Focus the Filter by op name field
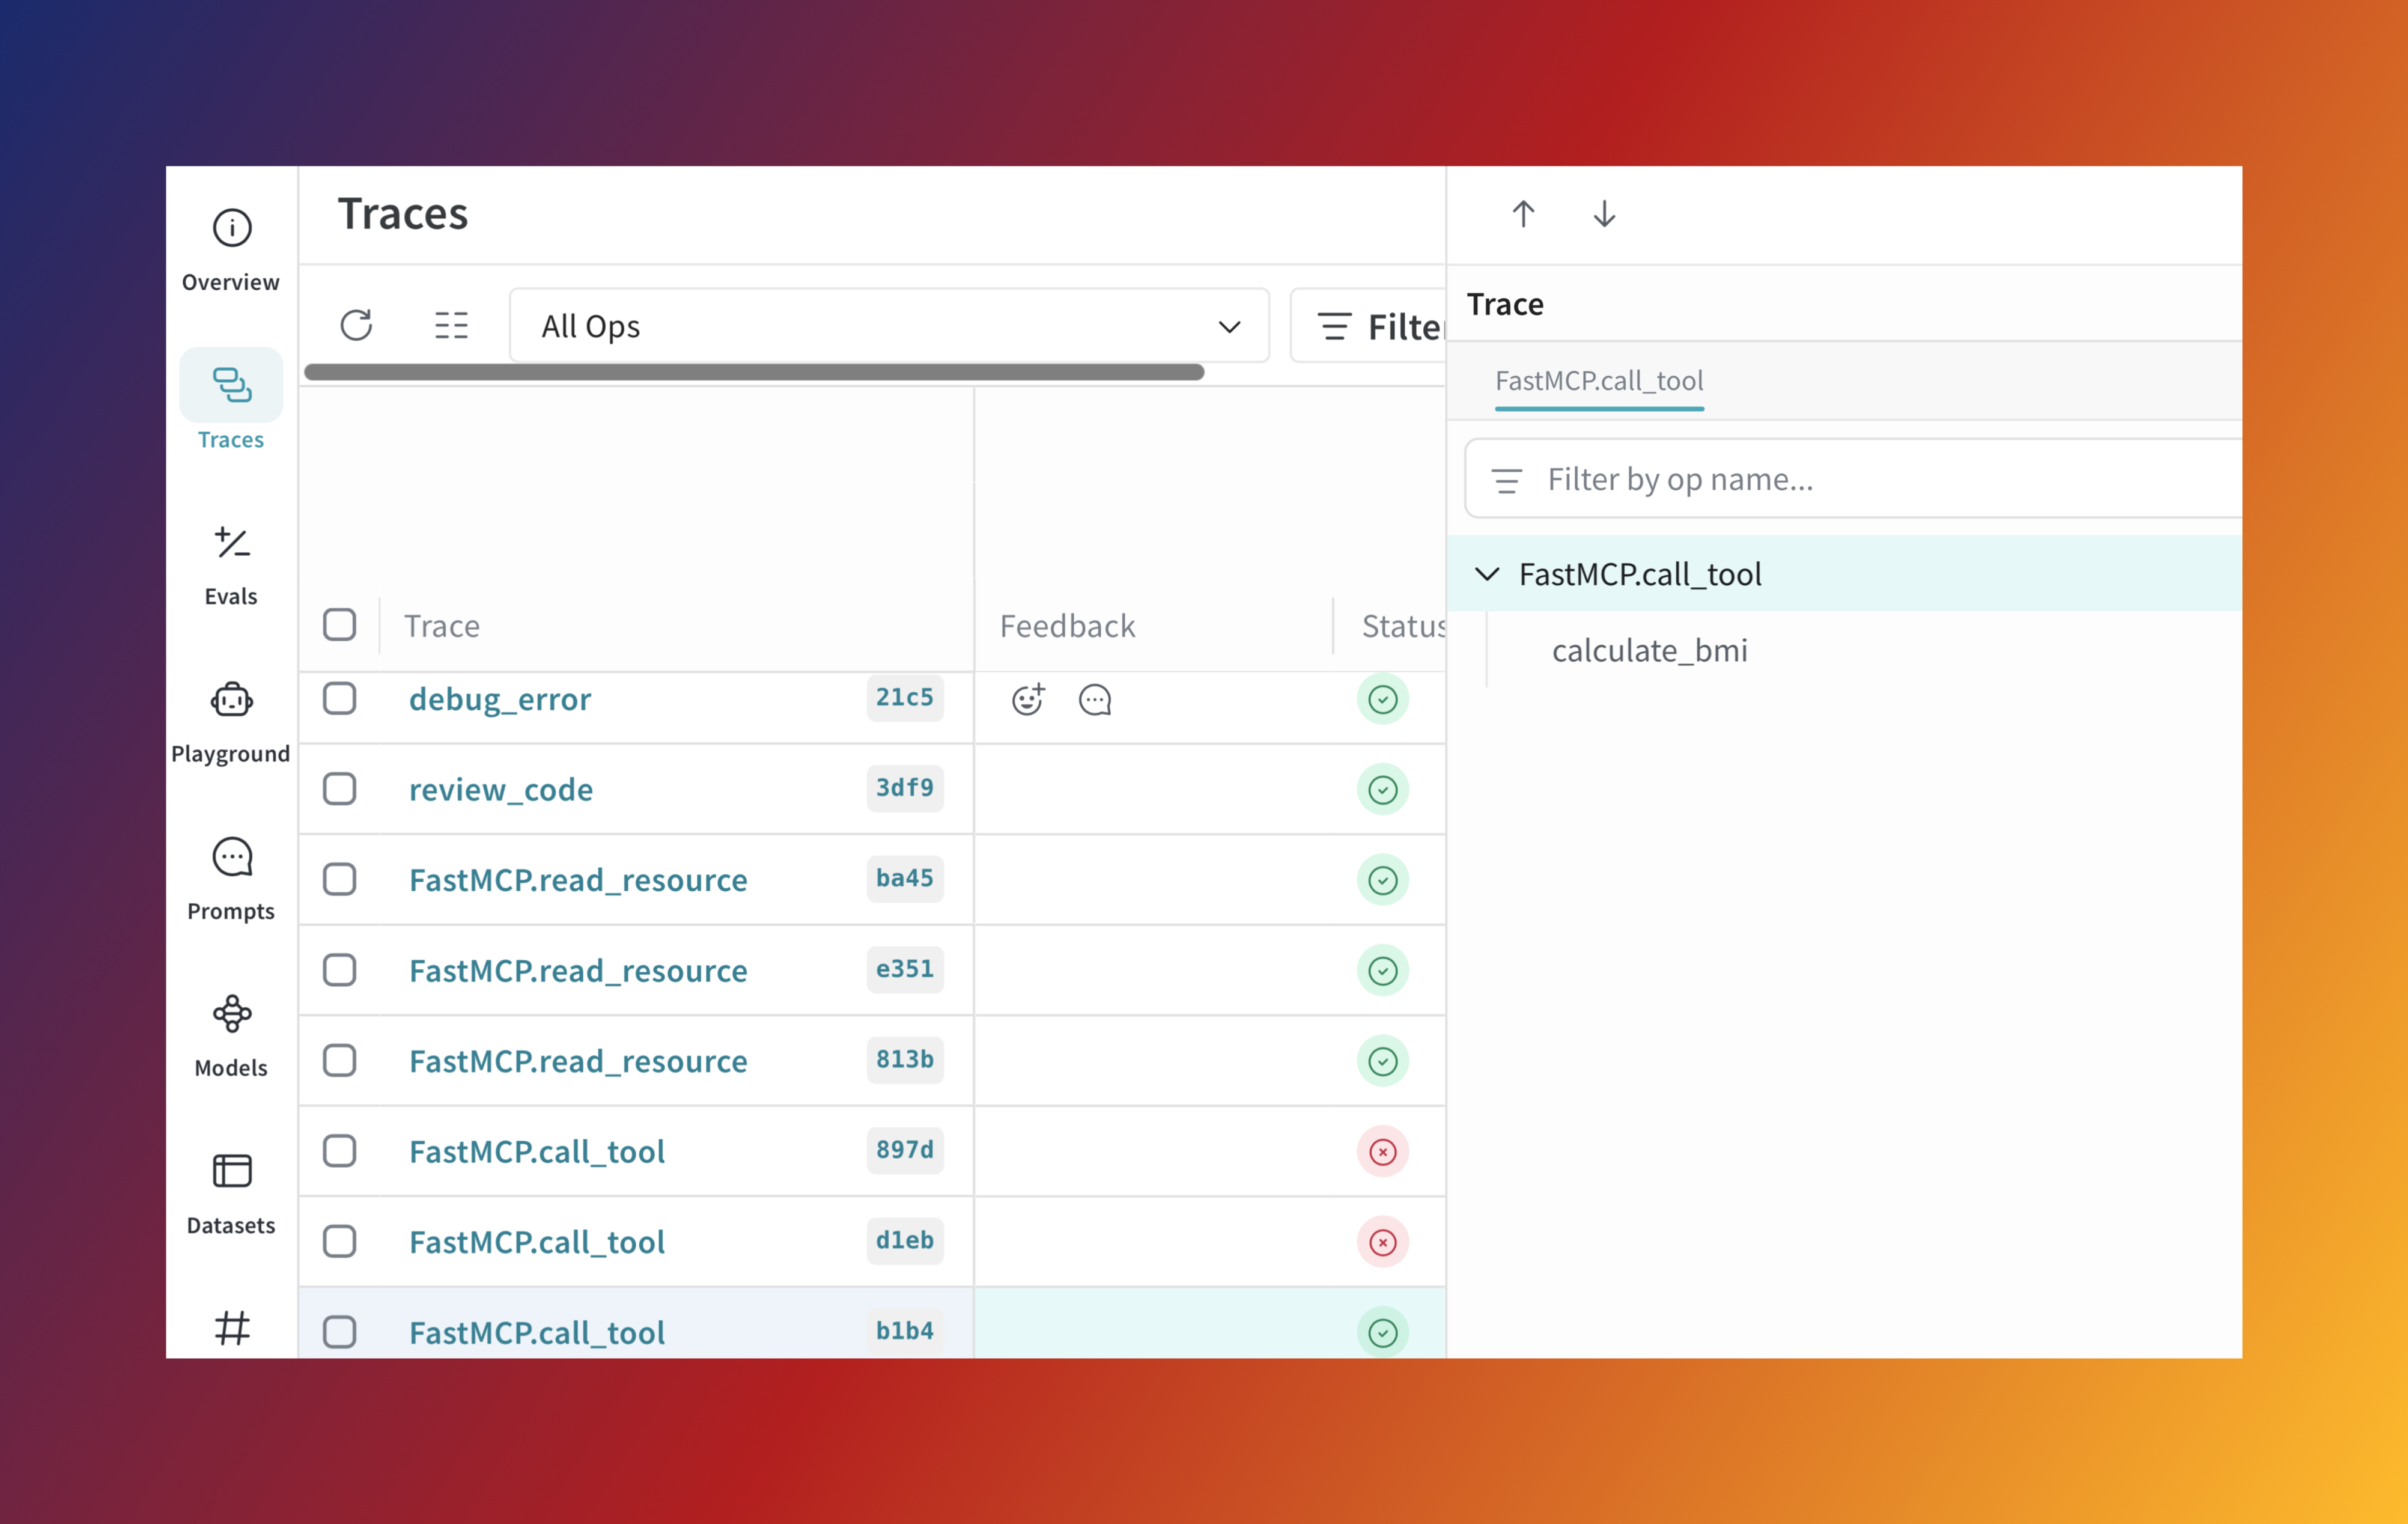2408x1524 pixels. point(1853,479)
